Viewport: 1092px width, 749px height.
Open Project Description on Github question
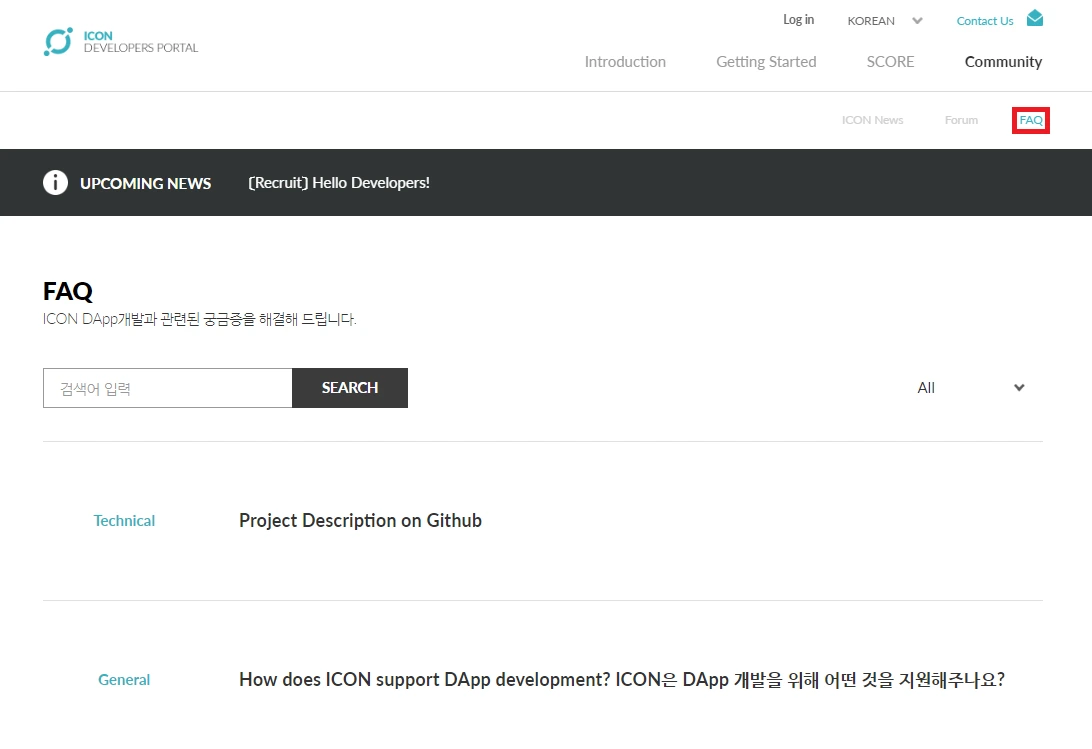360,520
